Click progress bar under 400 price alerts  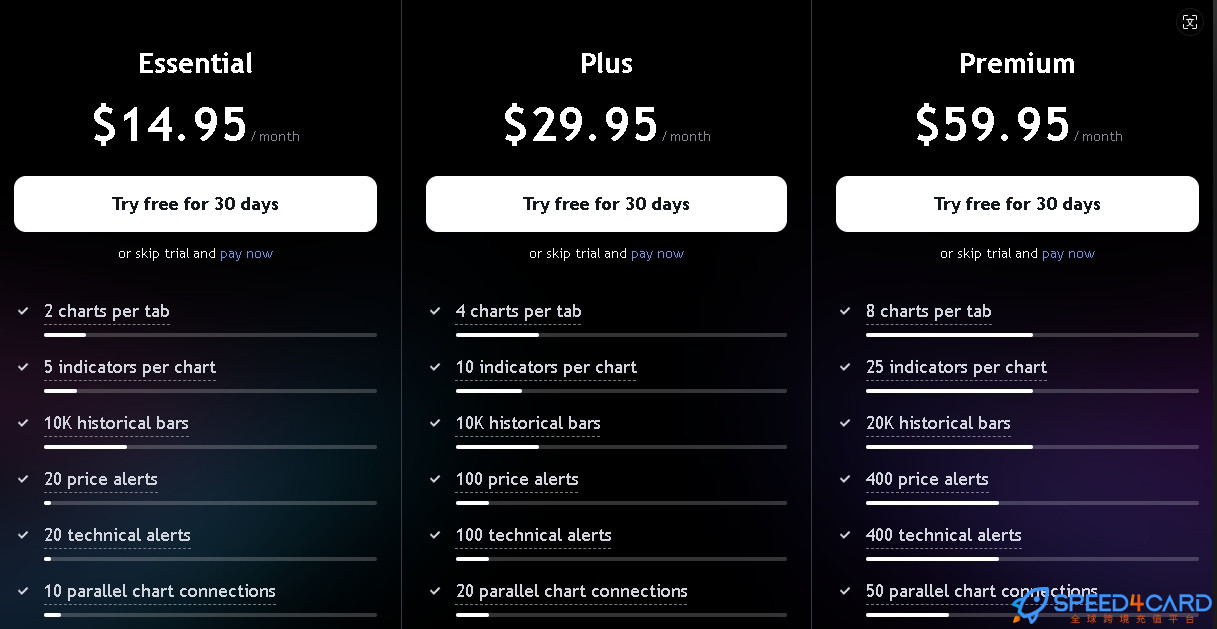coord(1032,503)
